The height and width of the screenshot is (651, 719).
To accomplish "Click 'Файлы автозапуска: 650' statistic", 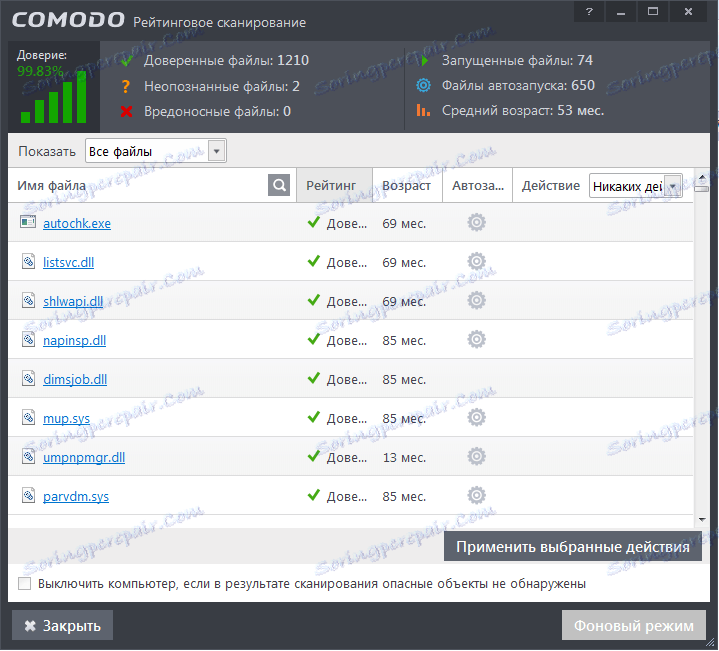I will tap(518, 85).
